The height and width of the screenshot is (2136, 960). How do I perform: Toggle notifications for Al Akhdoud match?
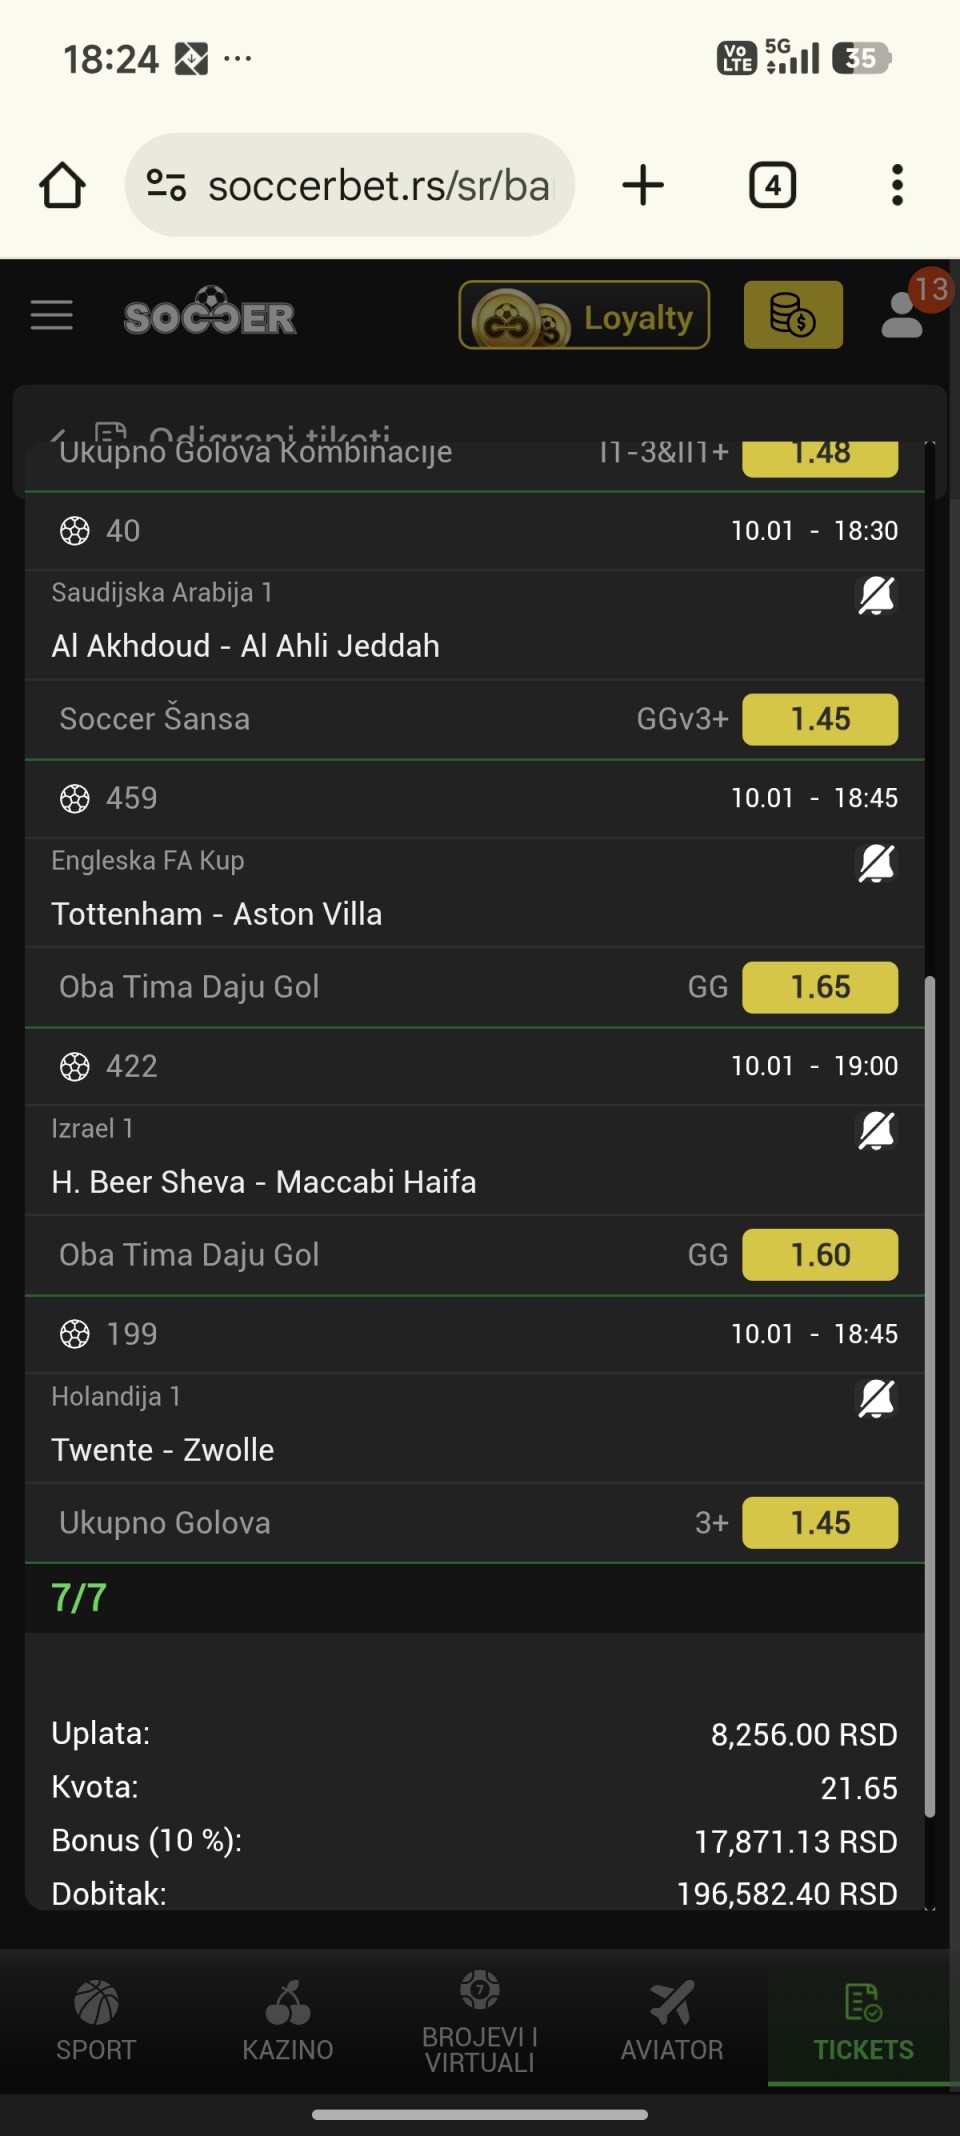pos(876,596)
